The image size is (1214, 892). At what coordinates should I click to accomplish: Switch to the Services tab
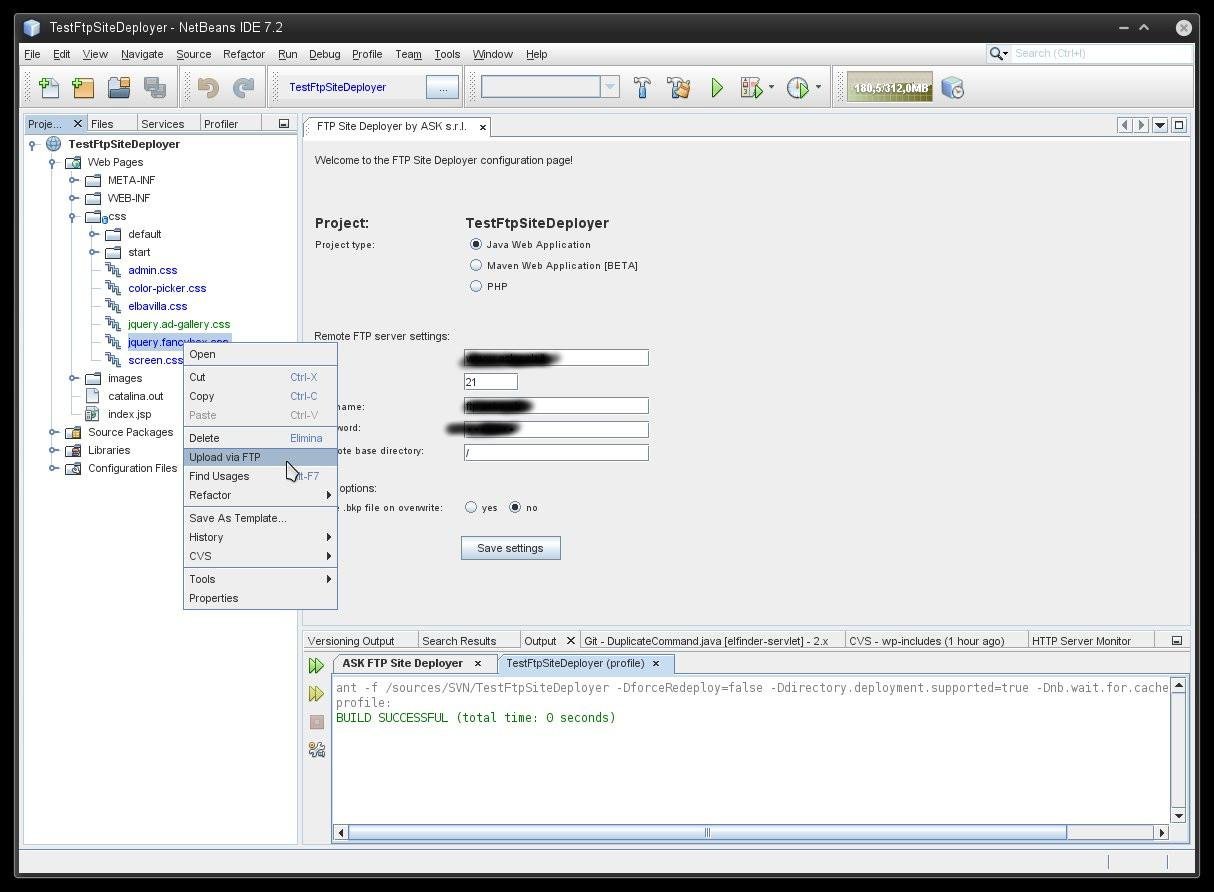click(x=163, y=123)
